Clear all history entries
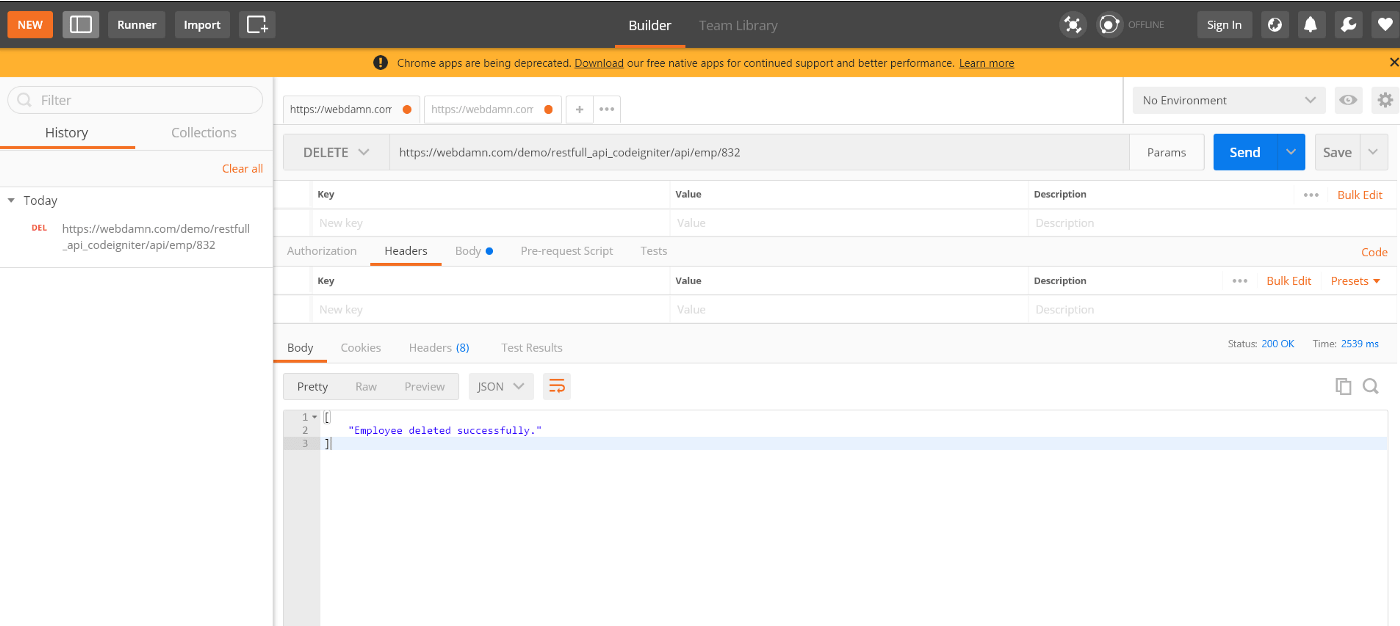Screen dimensions: 1400x626 242,168
